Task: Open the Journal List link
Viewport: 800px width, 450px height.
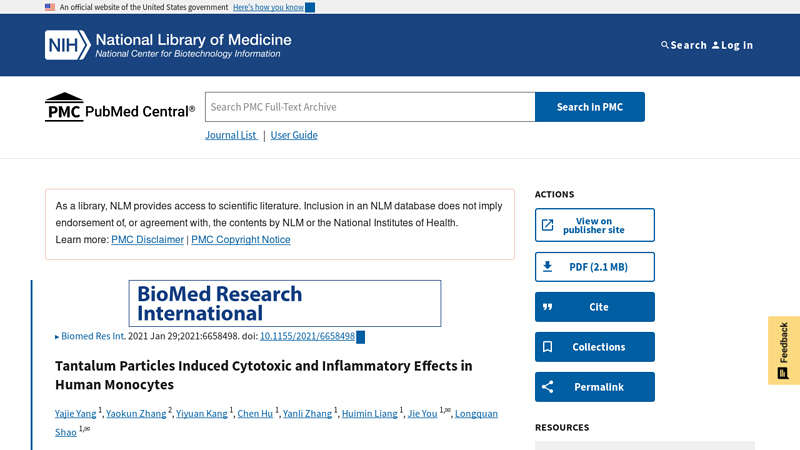Action: (231, 135)
